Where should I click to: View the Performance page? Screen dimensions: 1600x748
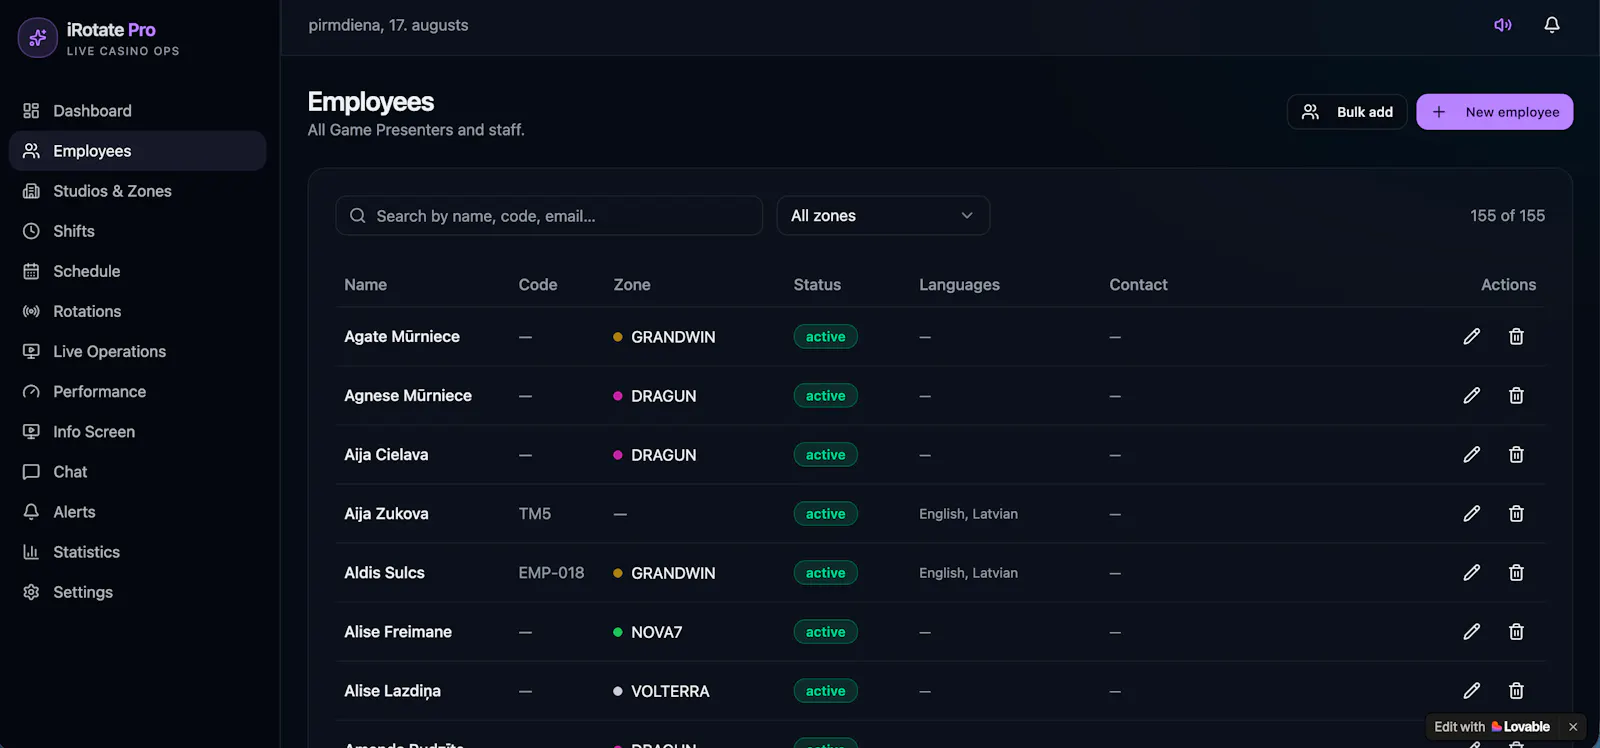137,391
